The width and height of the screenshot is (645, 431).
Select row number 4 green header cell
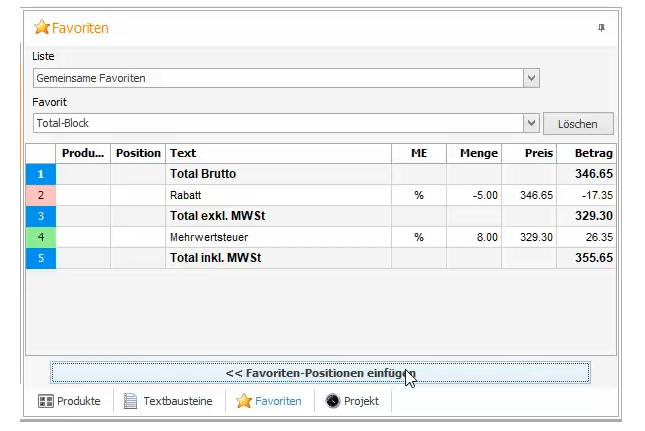(41, 237)
